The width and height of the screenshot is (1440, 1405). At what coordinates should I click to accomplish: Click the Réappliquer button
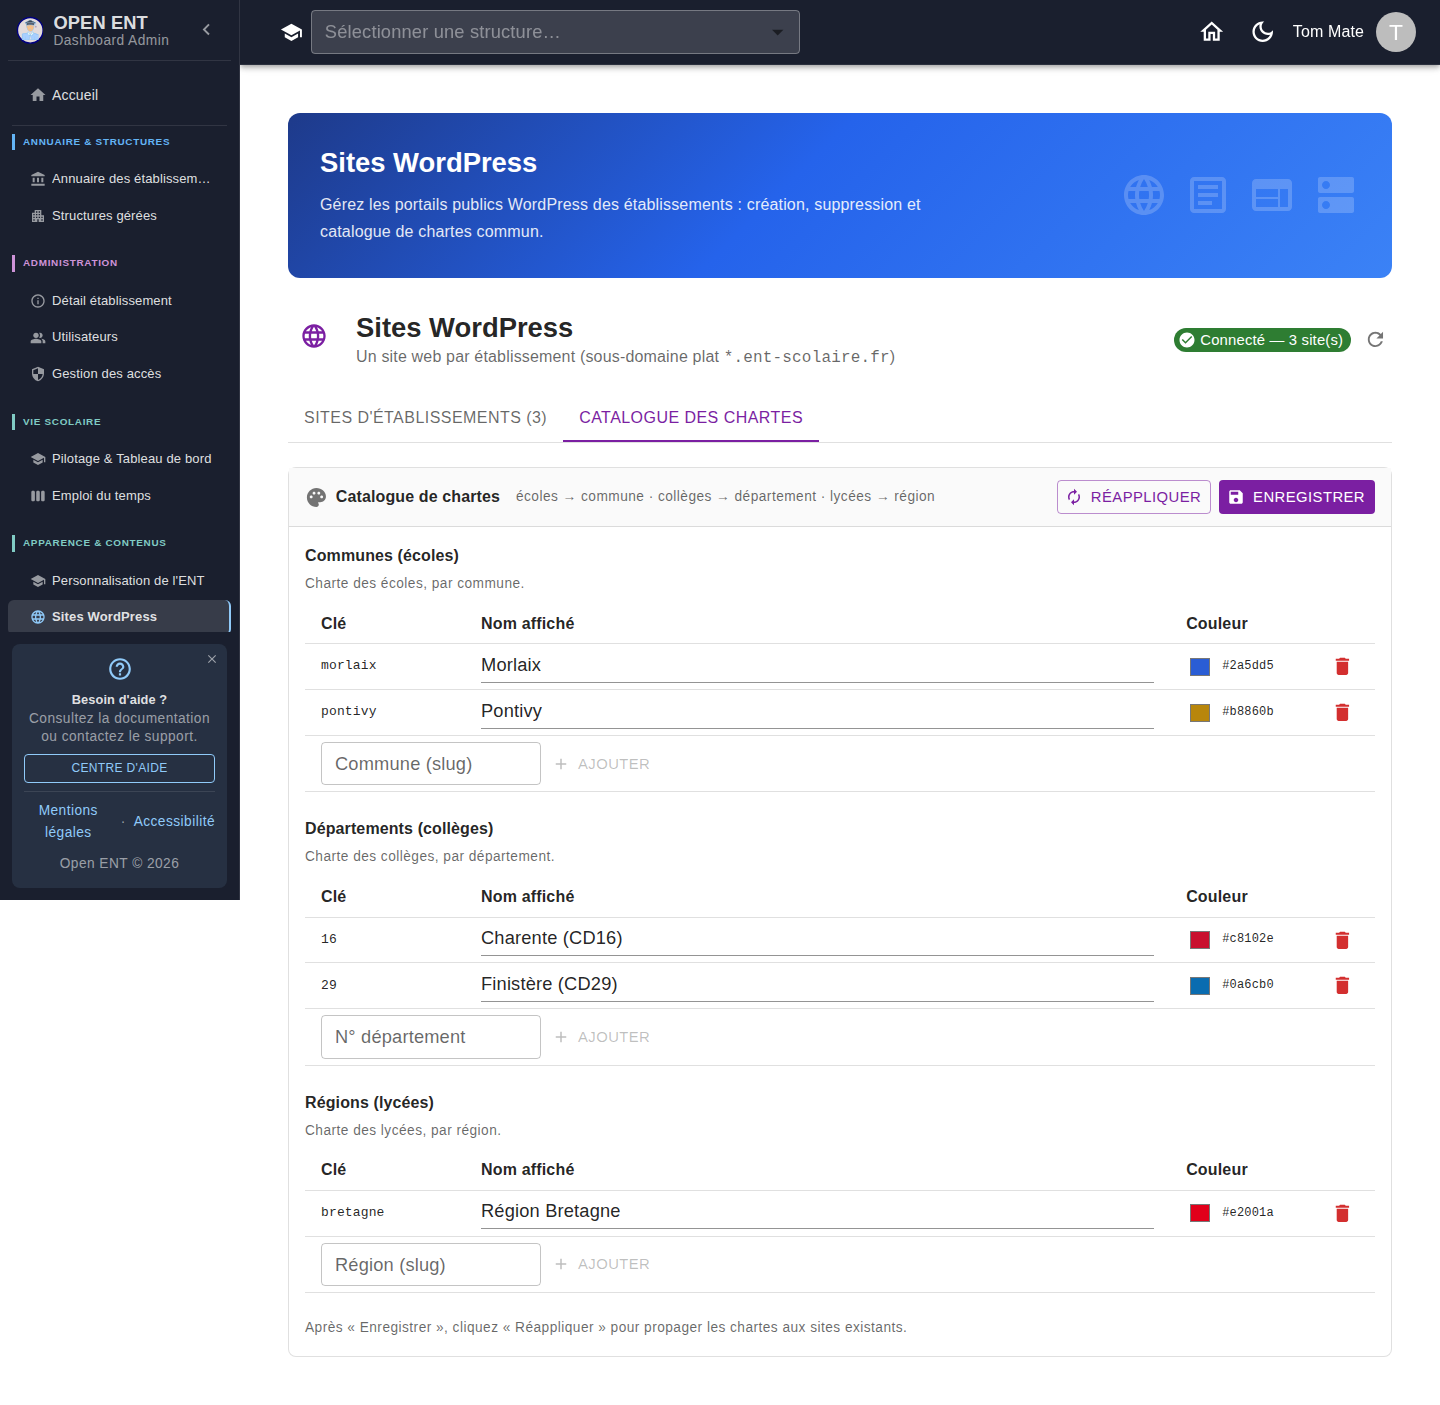1134,497
